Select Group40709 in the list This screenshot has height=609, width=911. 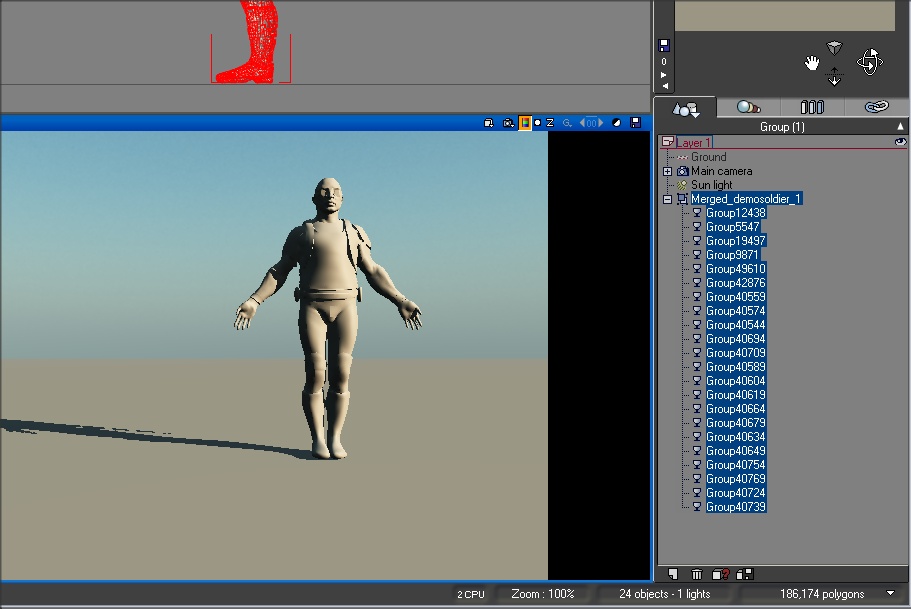(x=736, y=353)
